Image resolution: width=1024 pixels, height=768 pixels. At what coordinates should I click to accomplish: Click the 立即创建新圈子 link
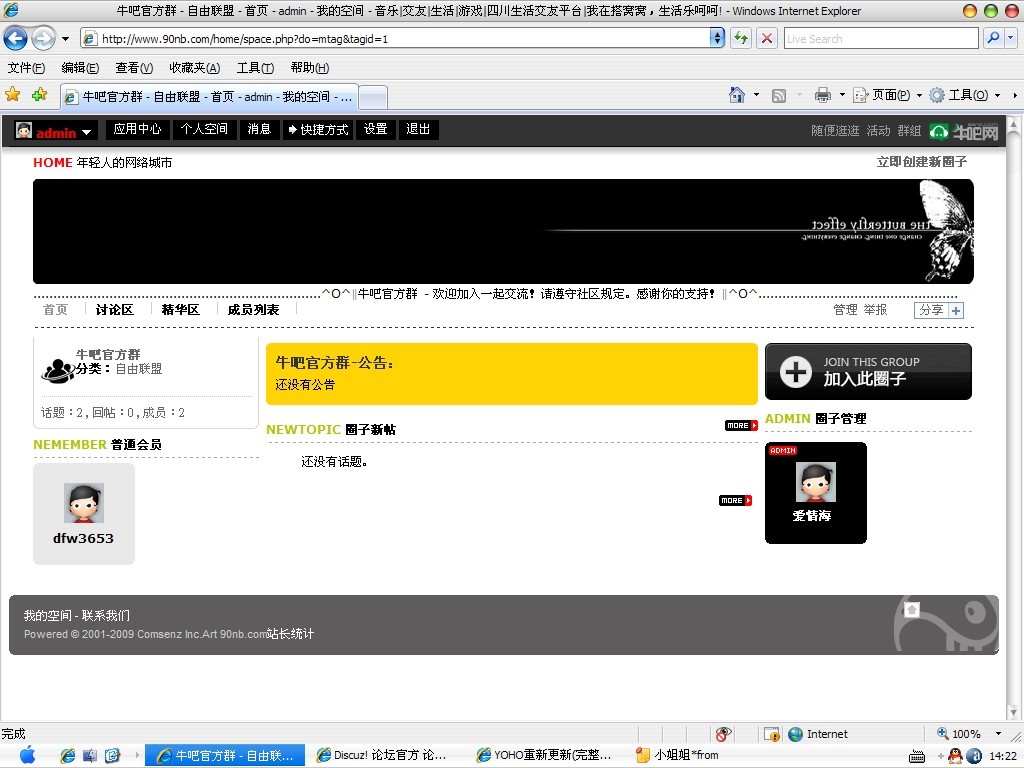[x=921, y=162]
